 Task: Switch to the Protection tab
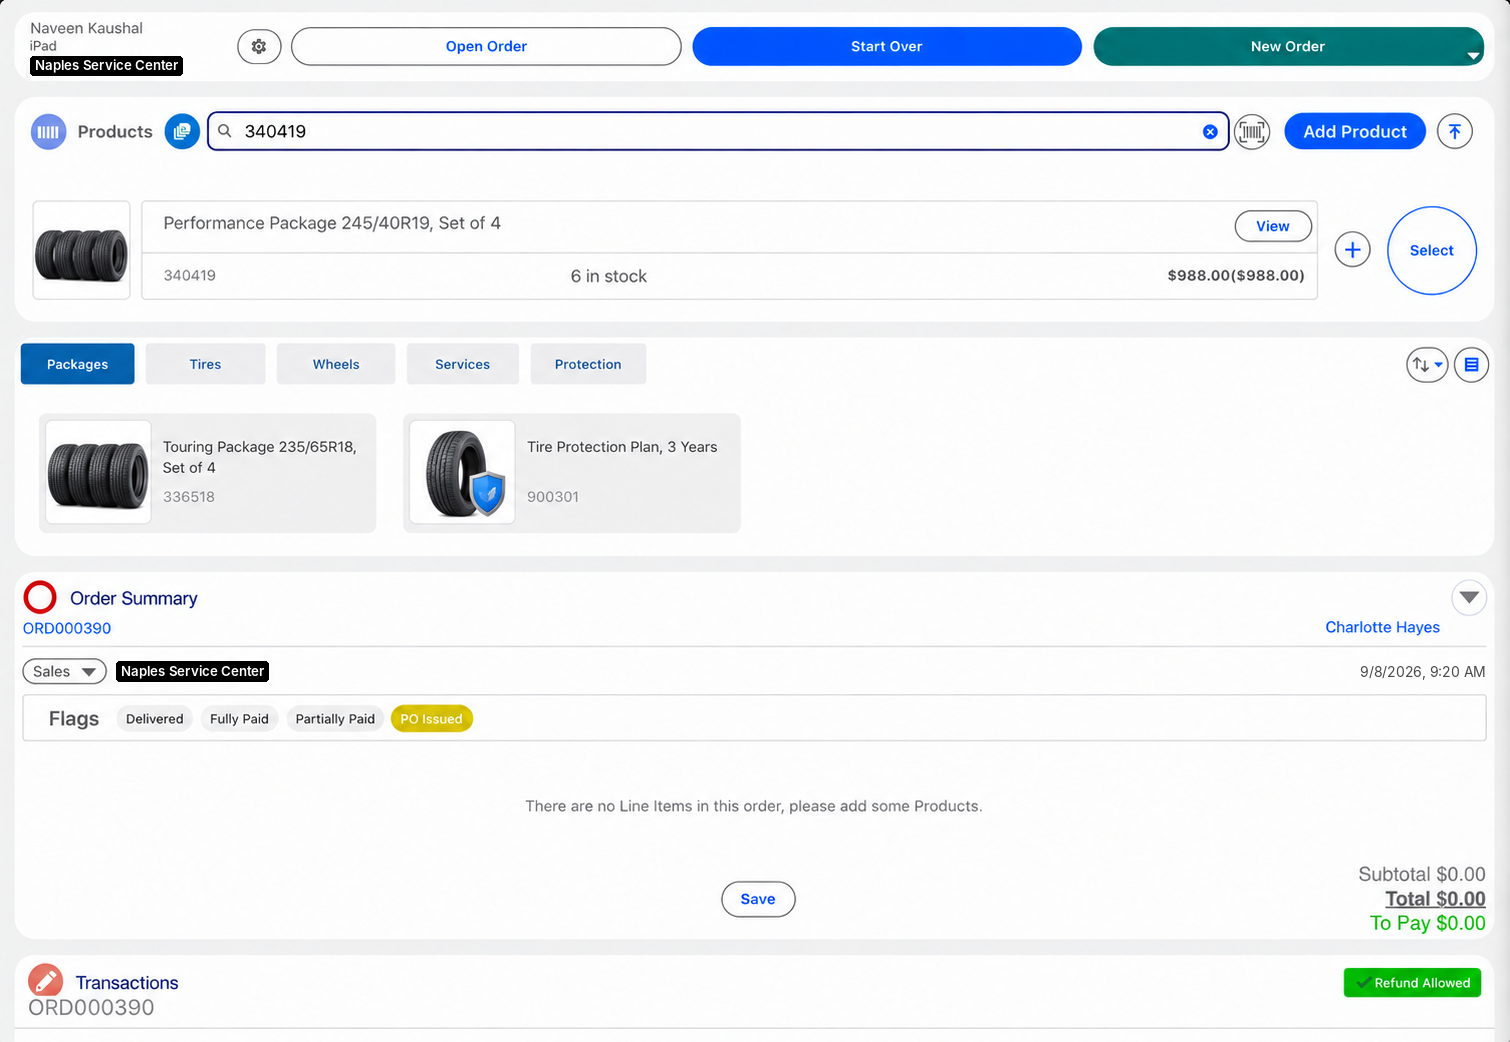pyautogui.click(x=588, y=364)
